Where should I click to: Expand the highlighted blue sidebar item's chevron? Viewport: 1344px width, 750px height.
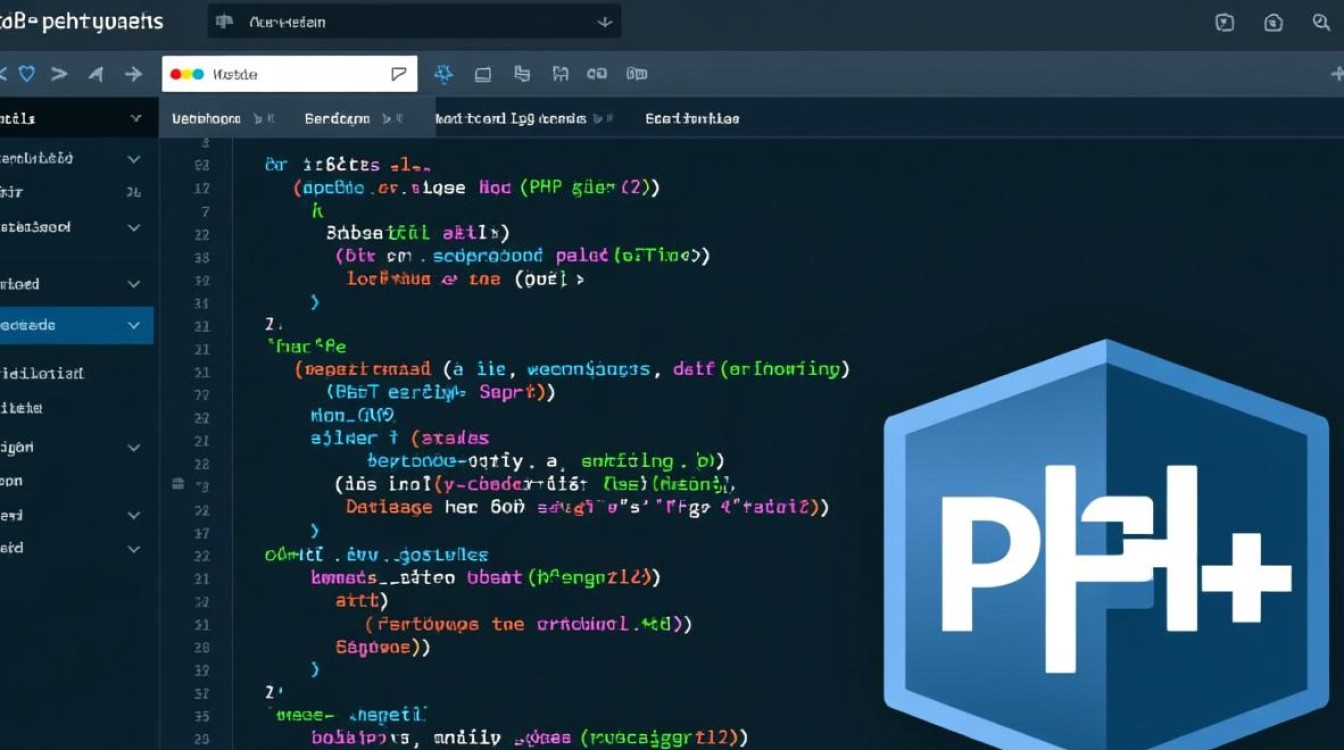[134, 324]
